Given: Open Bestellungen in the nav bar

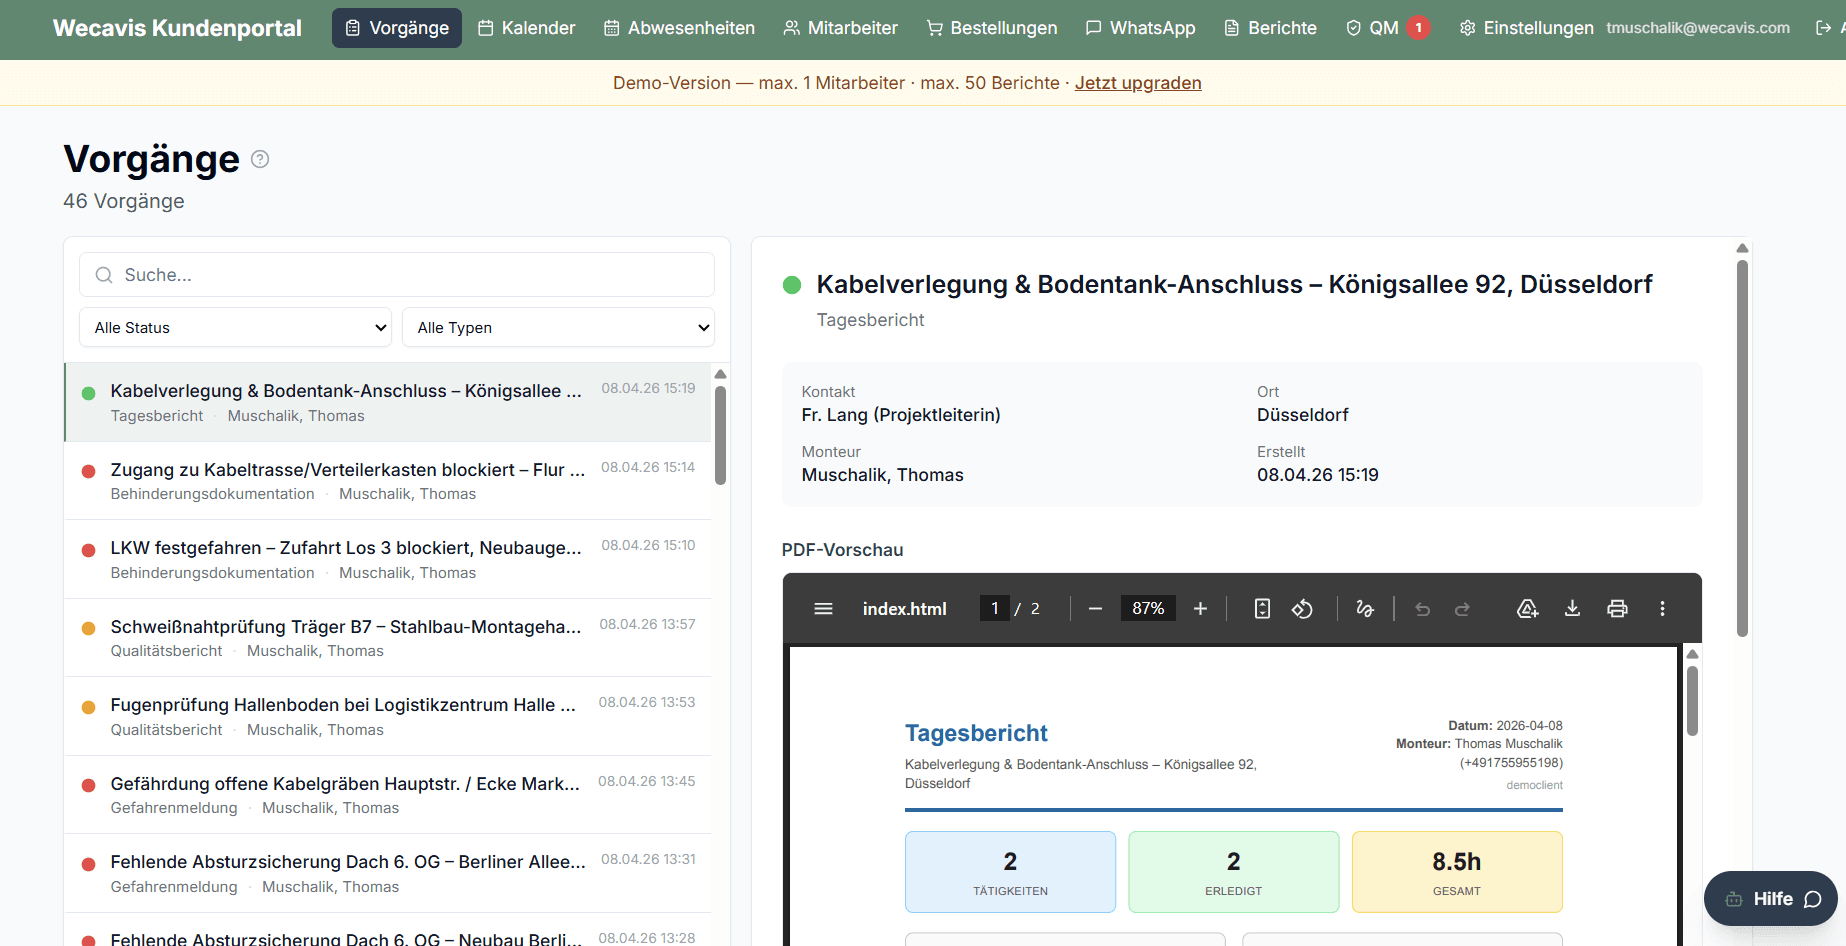Looking at the screenshot, I should pos(992,28).
